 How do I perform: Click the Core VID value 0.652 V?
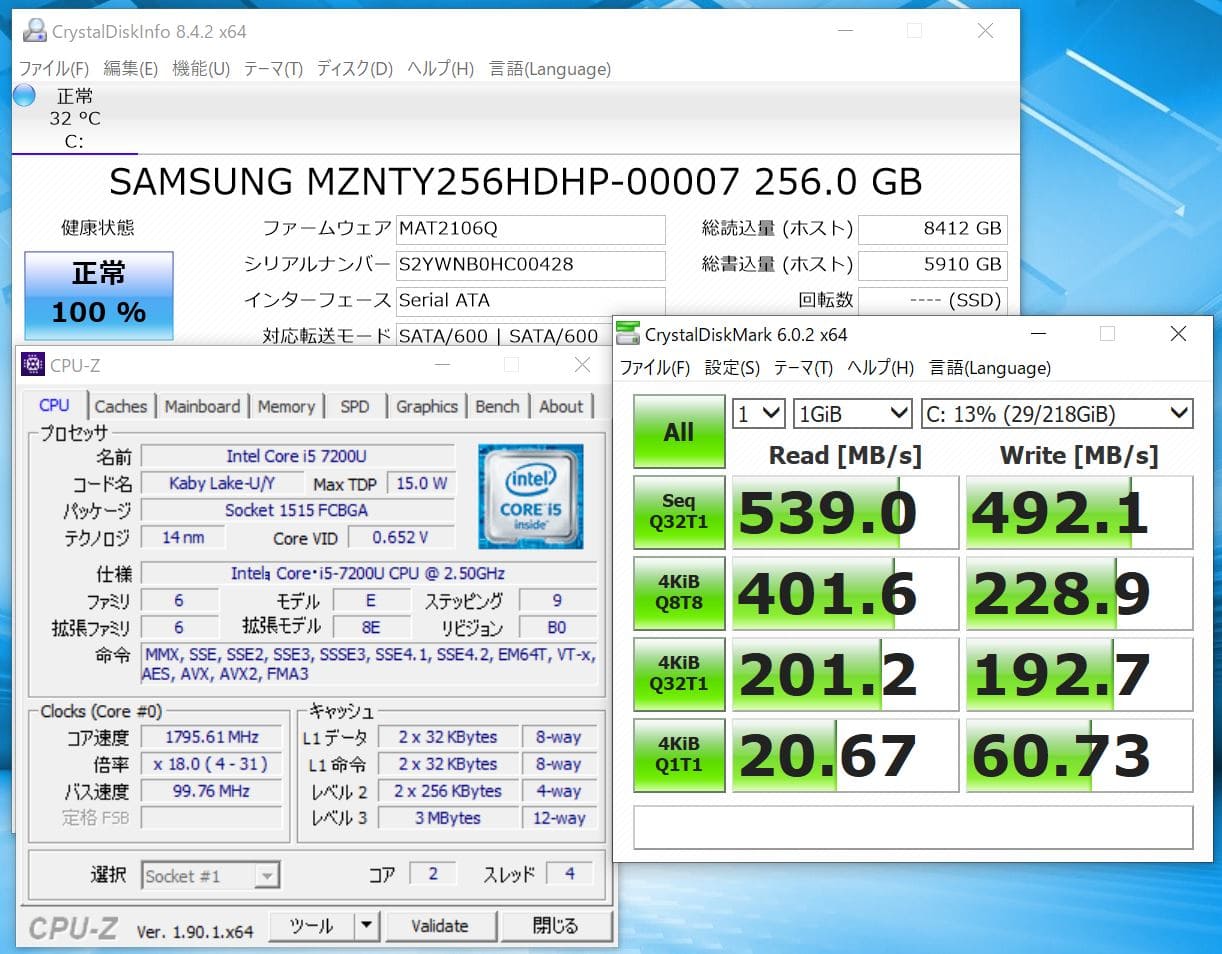400,537
